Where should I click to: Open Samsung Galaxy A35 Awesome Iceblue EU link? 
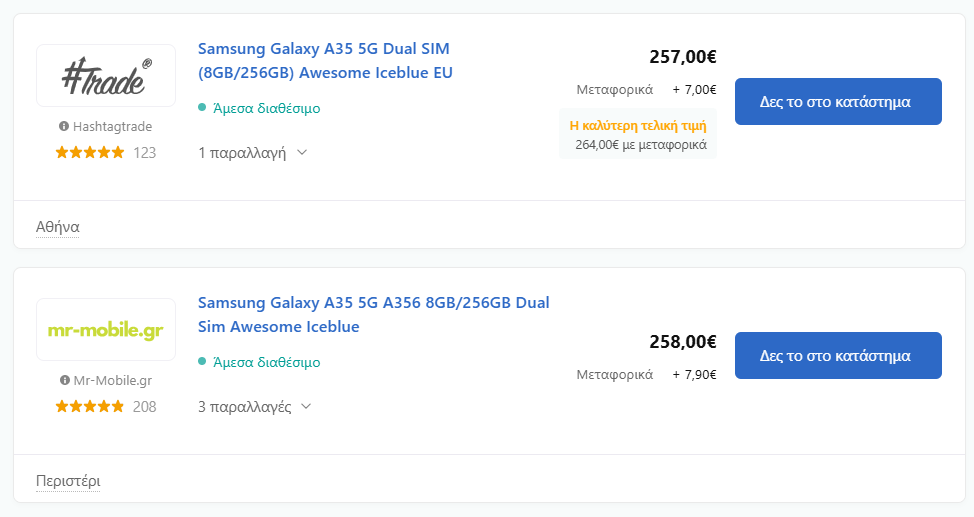tap(325, 60)
